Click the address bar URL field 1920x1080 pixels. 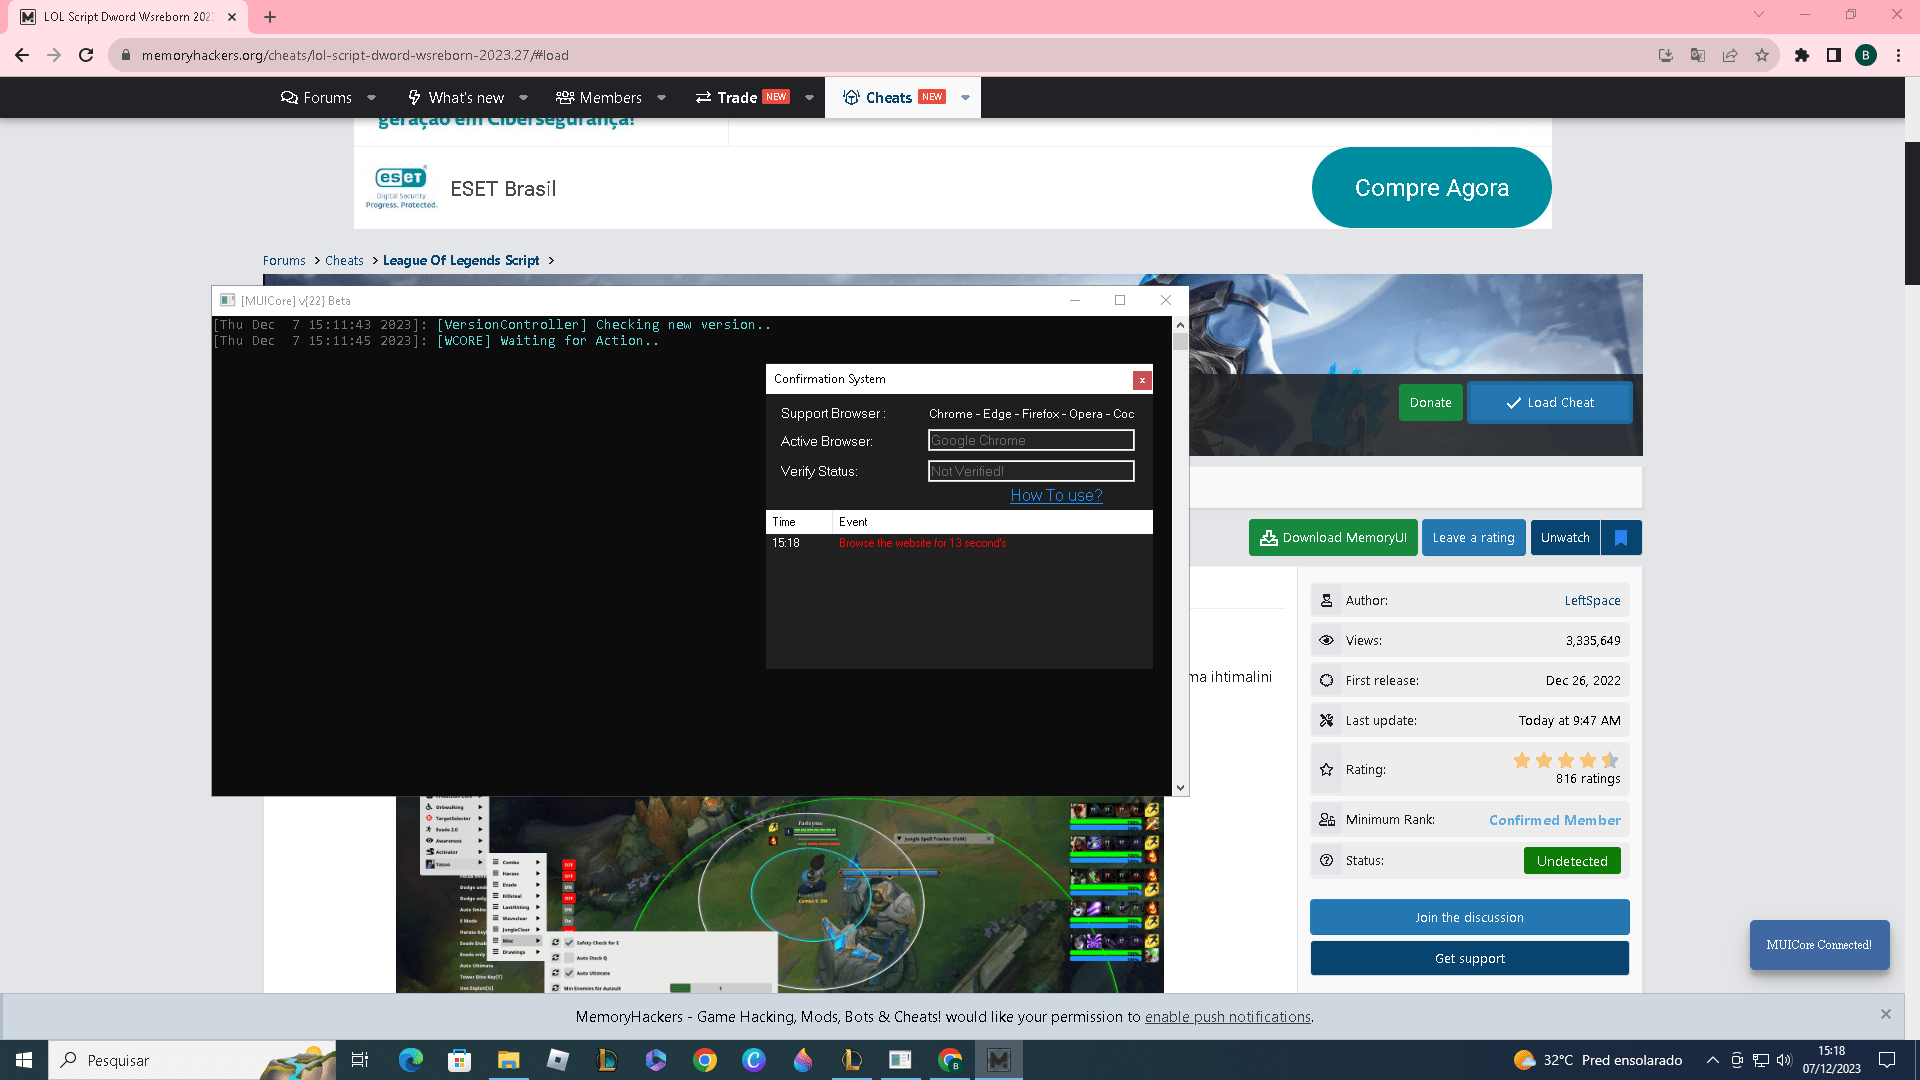tap(880, 55)
